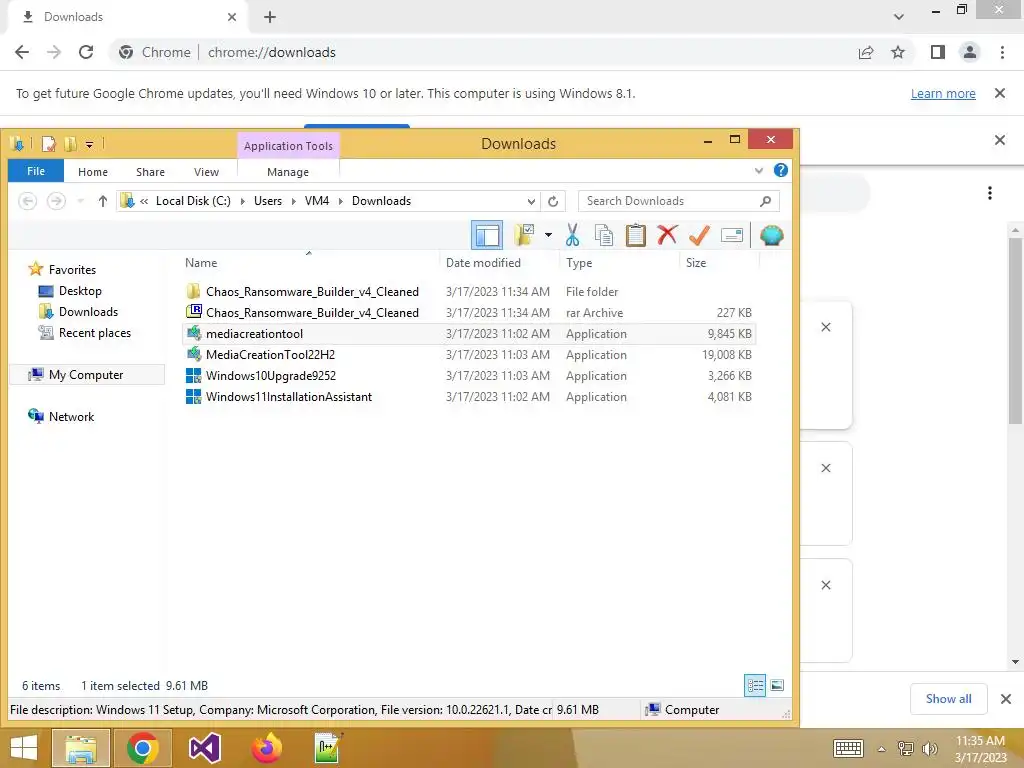Open Firefox from the taskbar
The width and height of the screenshot is (1024, 768).
266,748
